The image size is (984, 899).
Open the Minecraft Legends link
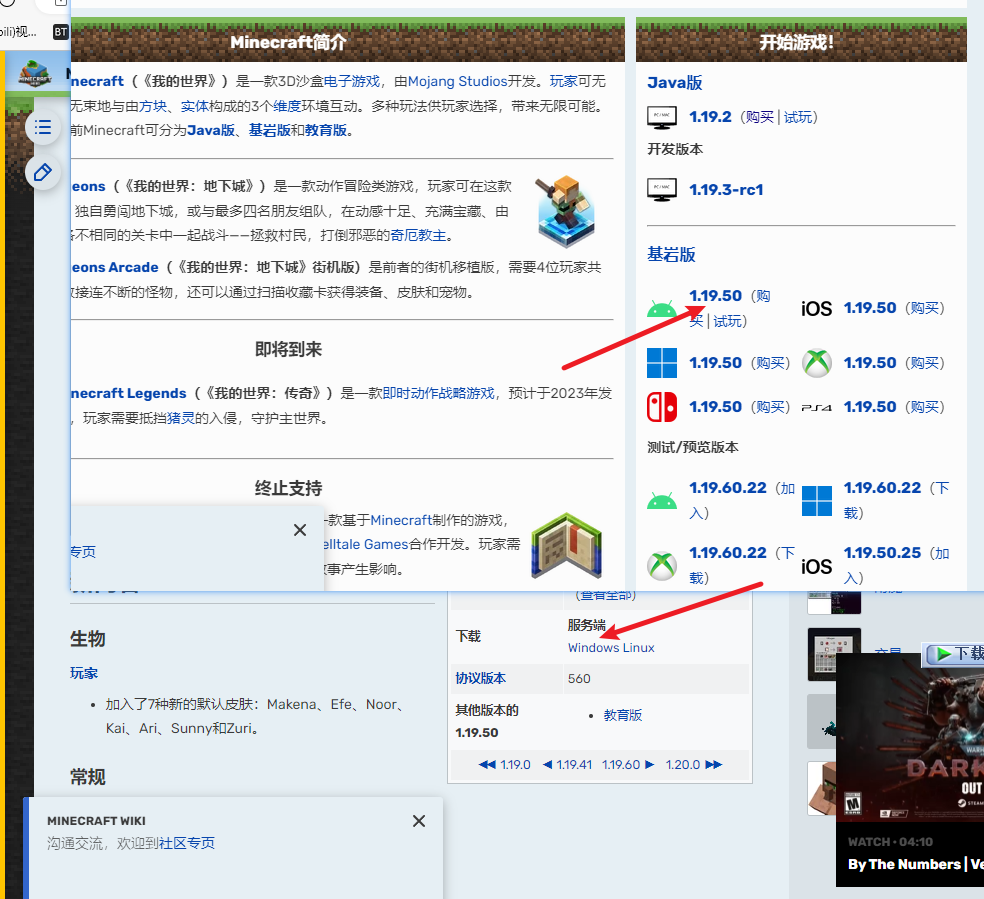tap(129, 393)
